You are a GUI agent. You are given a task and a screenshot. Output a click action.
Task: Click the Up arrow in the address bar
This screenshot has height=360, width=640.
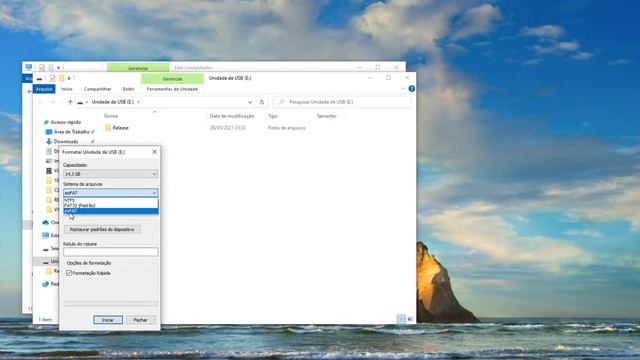[x=70, y=102]
